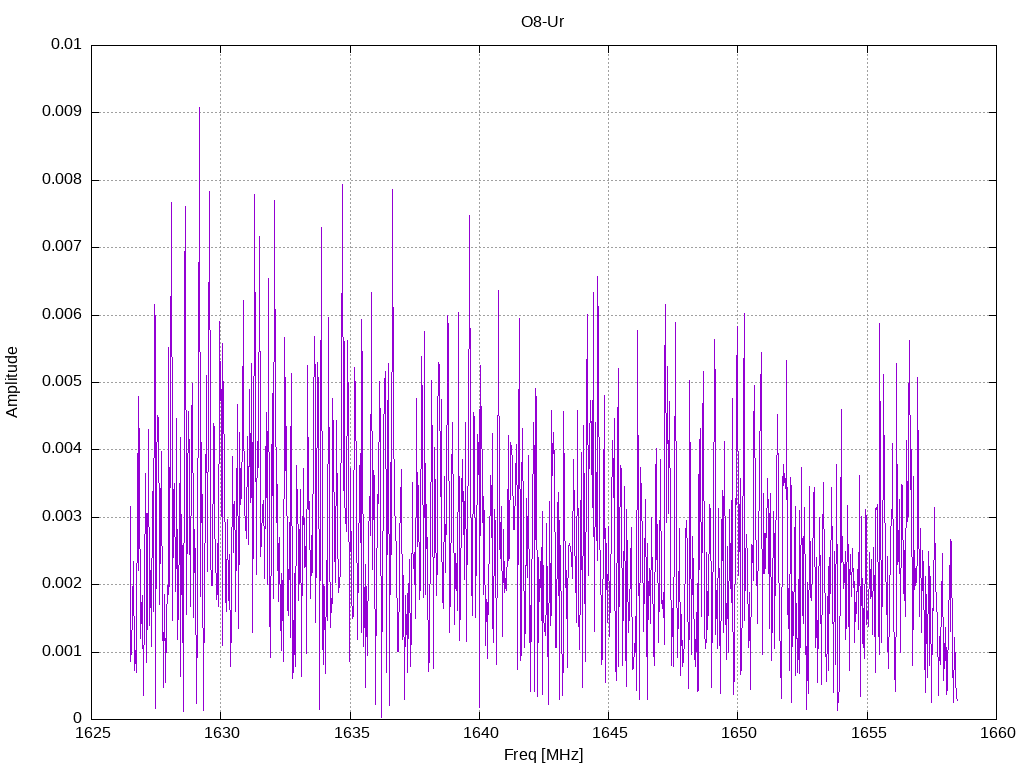Viewport: 1024px width, 768px height.
Task: Click the tallest spectrum peak above 0.009
Action: pyautogui.click(x=200, y=110)
